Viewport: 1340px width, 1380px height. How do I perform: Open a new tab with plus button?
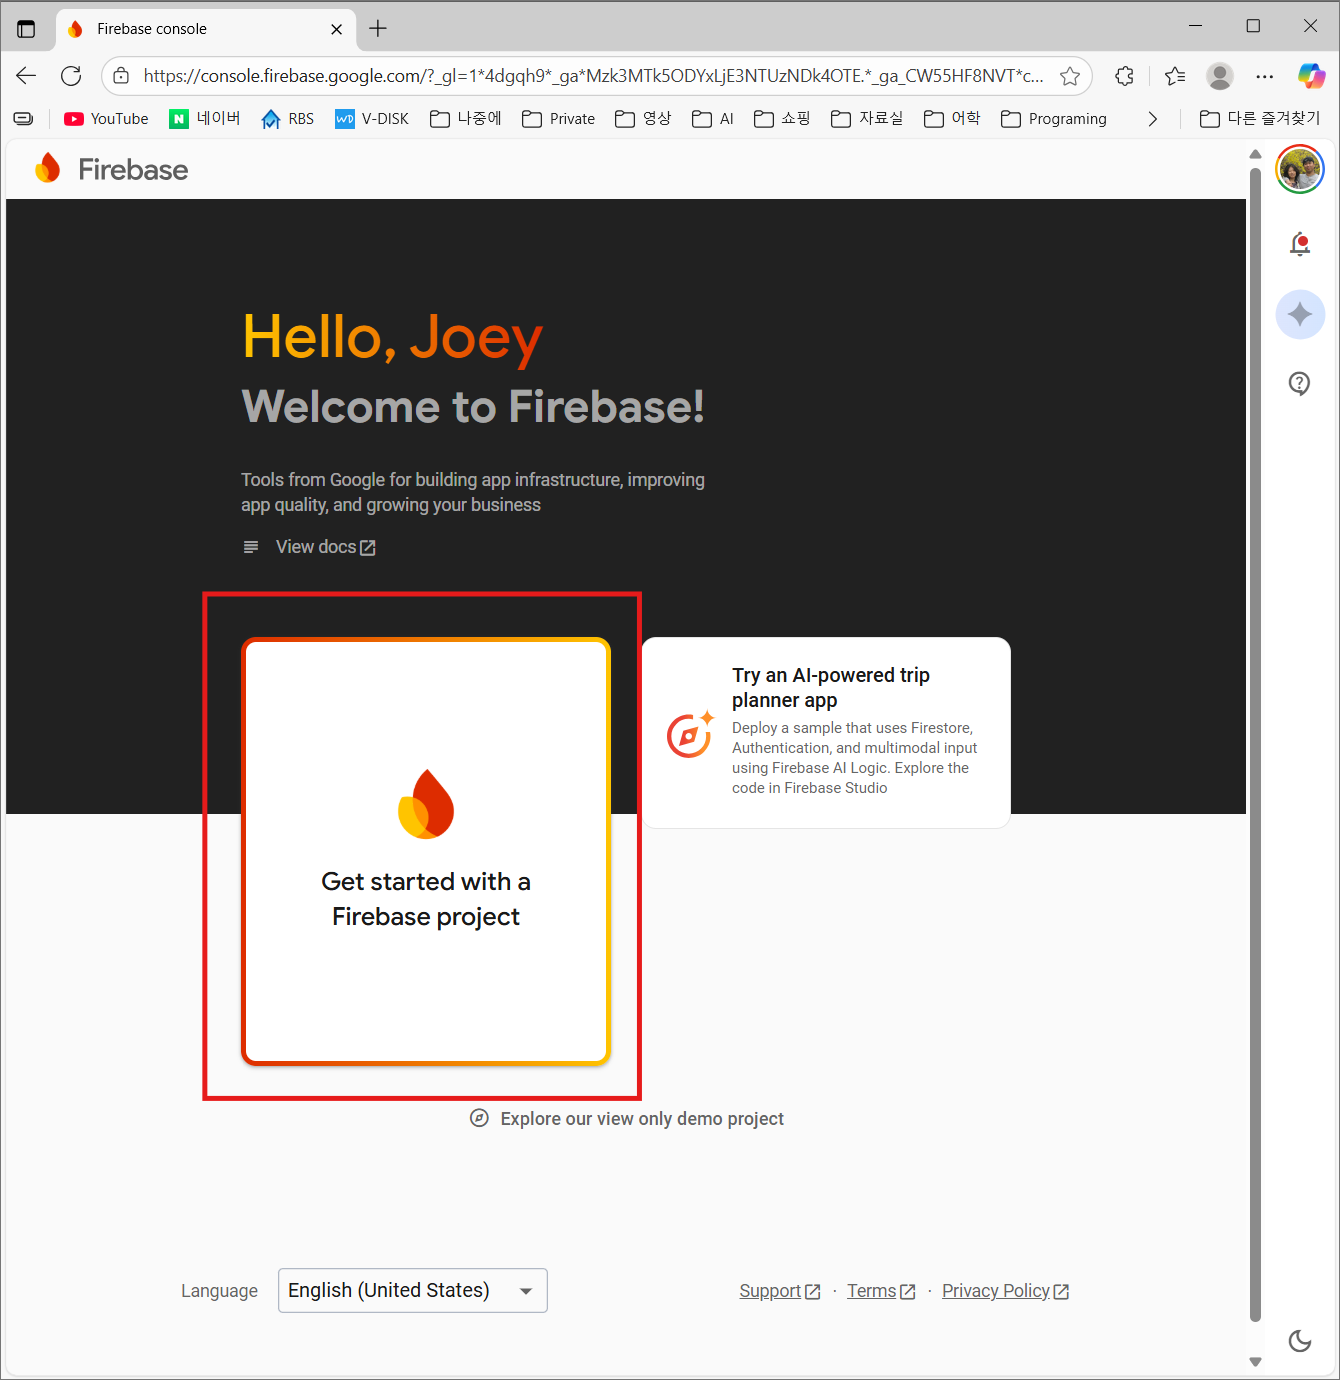pos(378,29)
